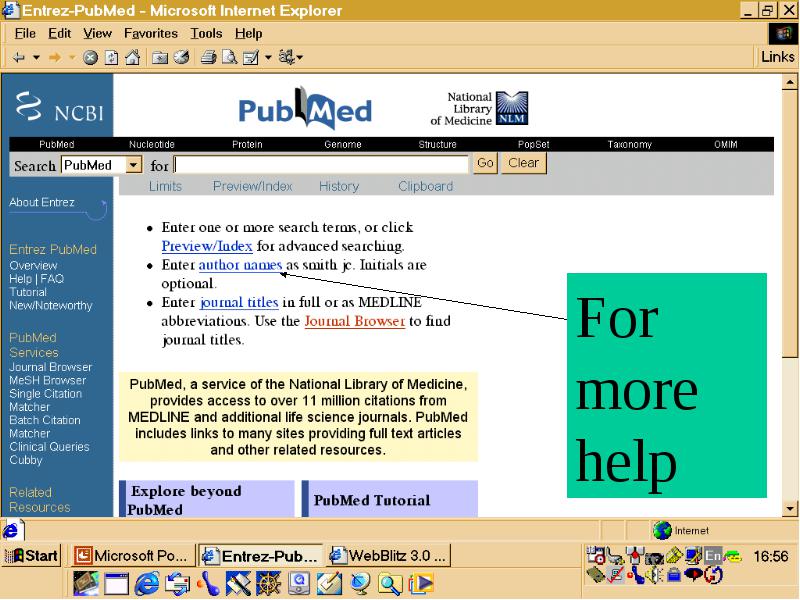Screen dimensions: 800x600
Task: Open the Preview/Index tab
Action: coord(253,186)
